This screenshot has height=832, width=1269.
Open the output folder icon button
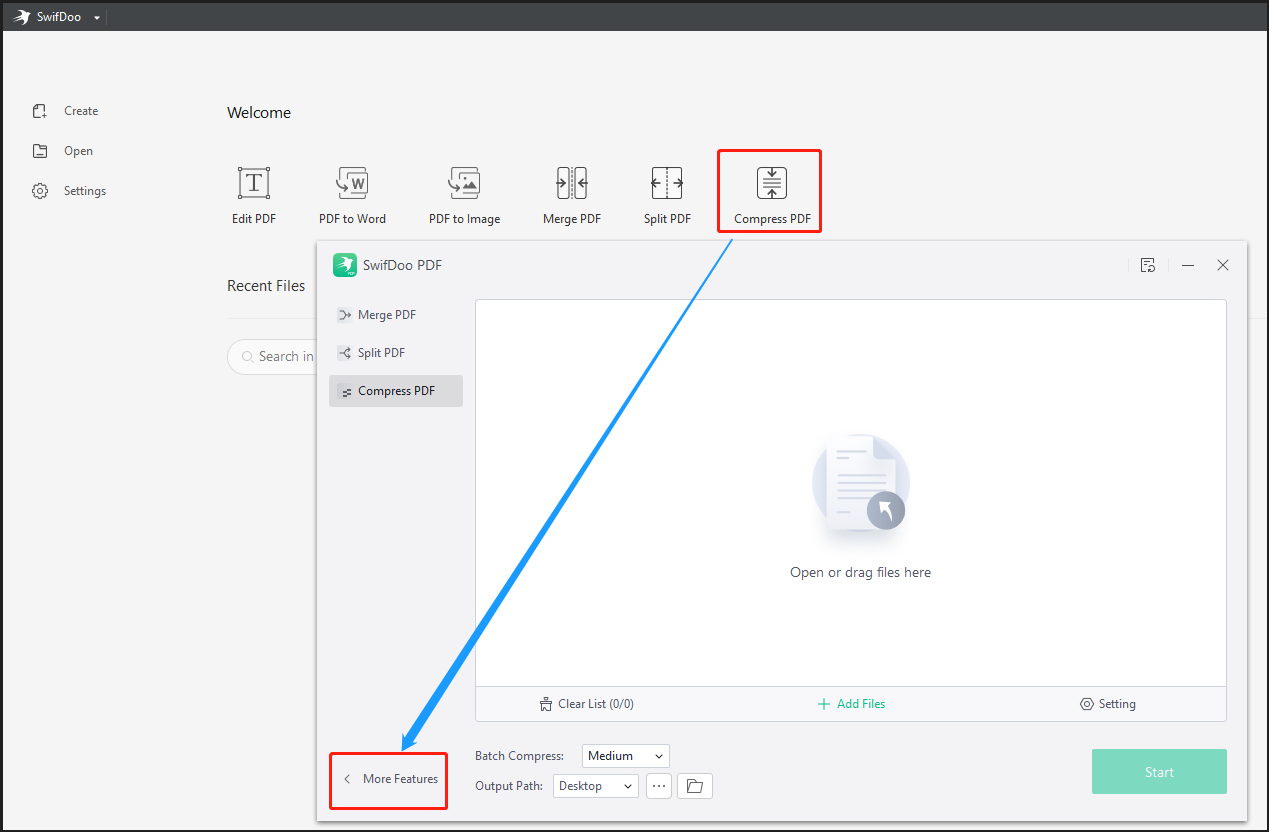pyautogui.click(x=695, y=786)
